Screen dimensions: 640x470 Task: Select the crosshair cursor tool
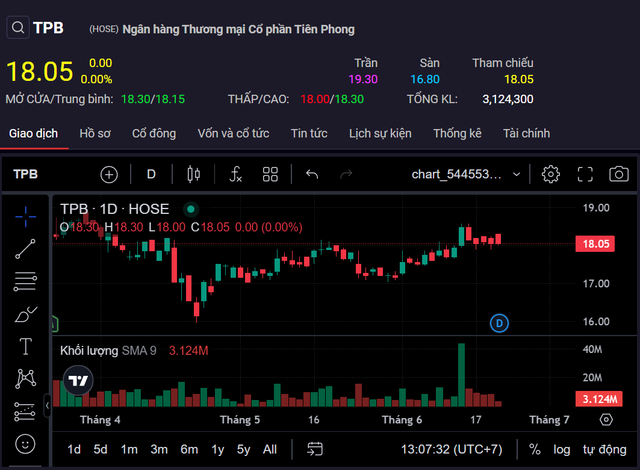(25, 216)
